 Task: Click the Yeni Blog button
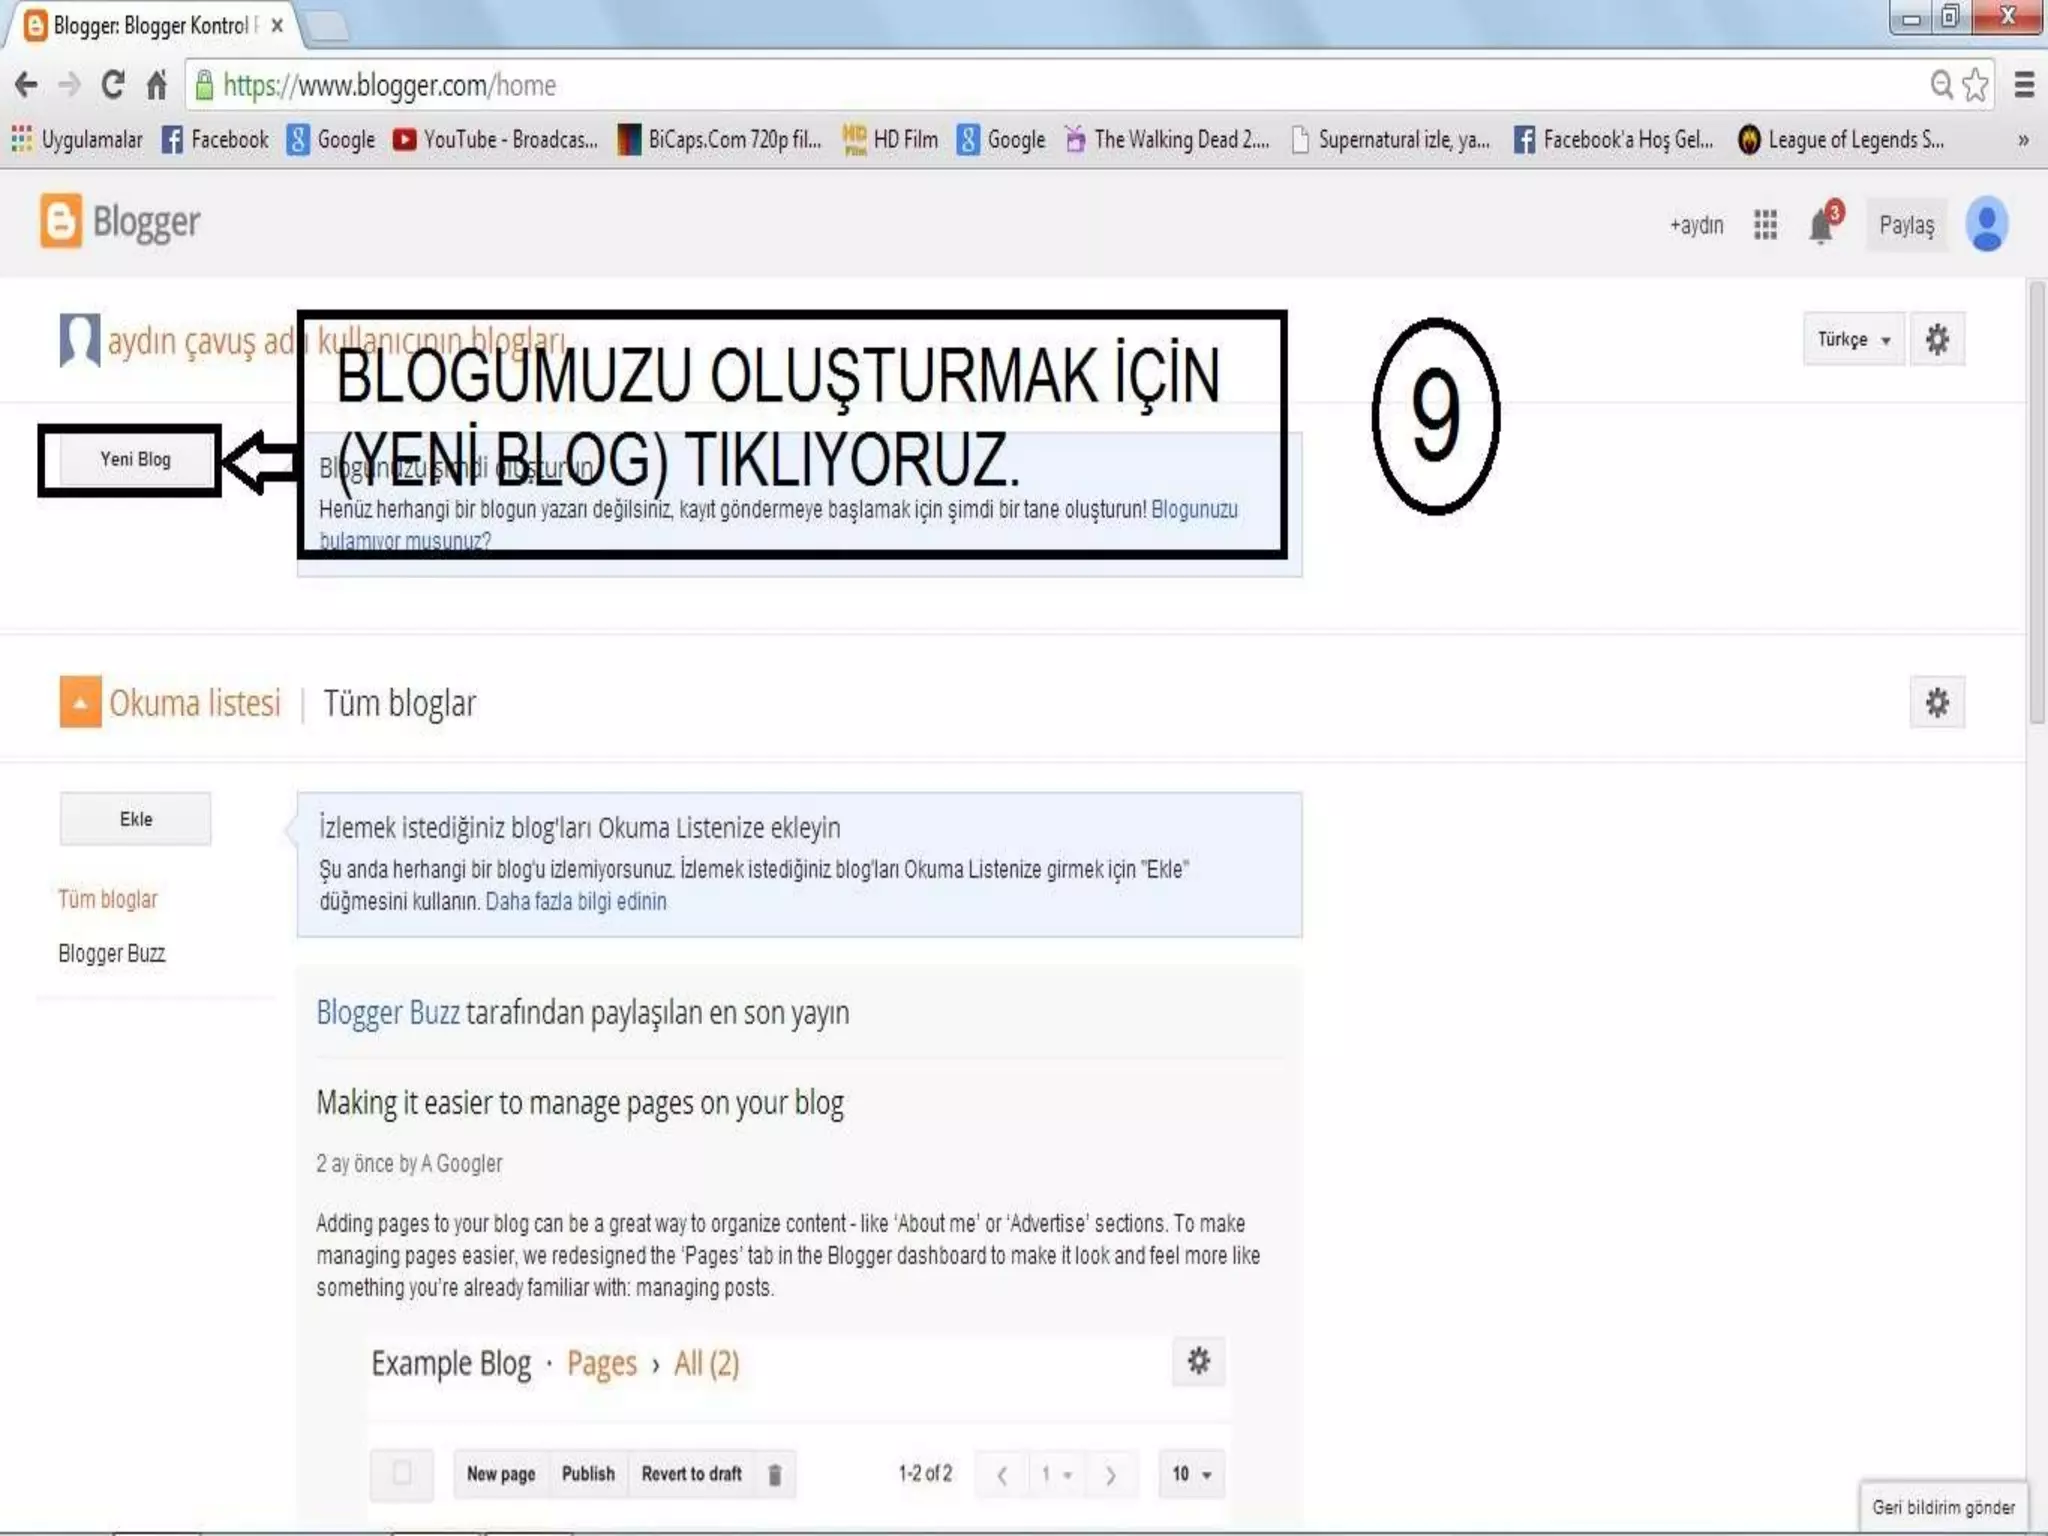pyautogui.click(x=135, y=459)
